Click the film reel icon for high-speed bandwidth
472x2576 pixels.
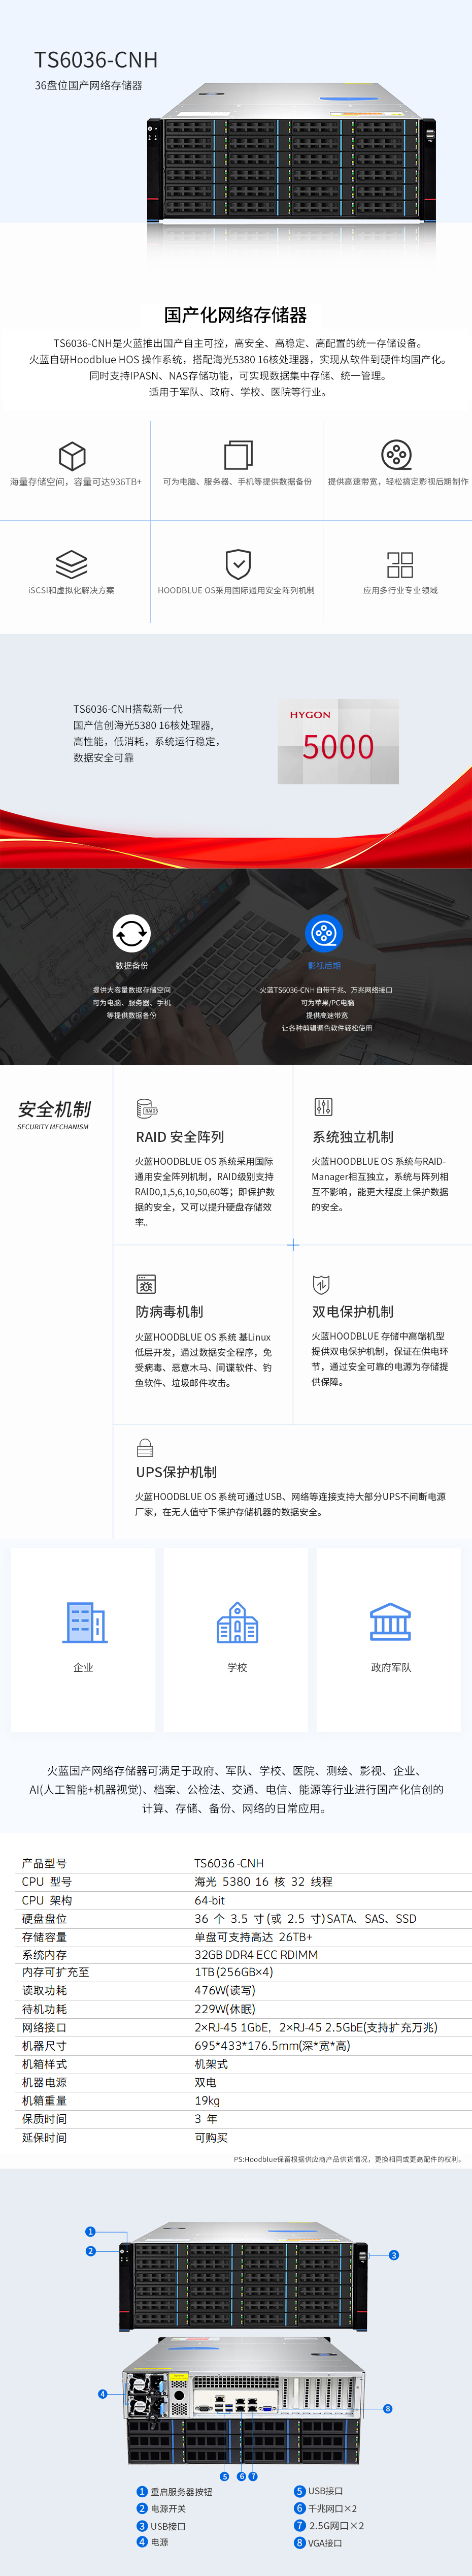click(396, 455)
